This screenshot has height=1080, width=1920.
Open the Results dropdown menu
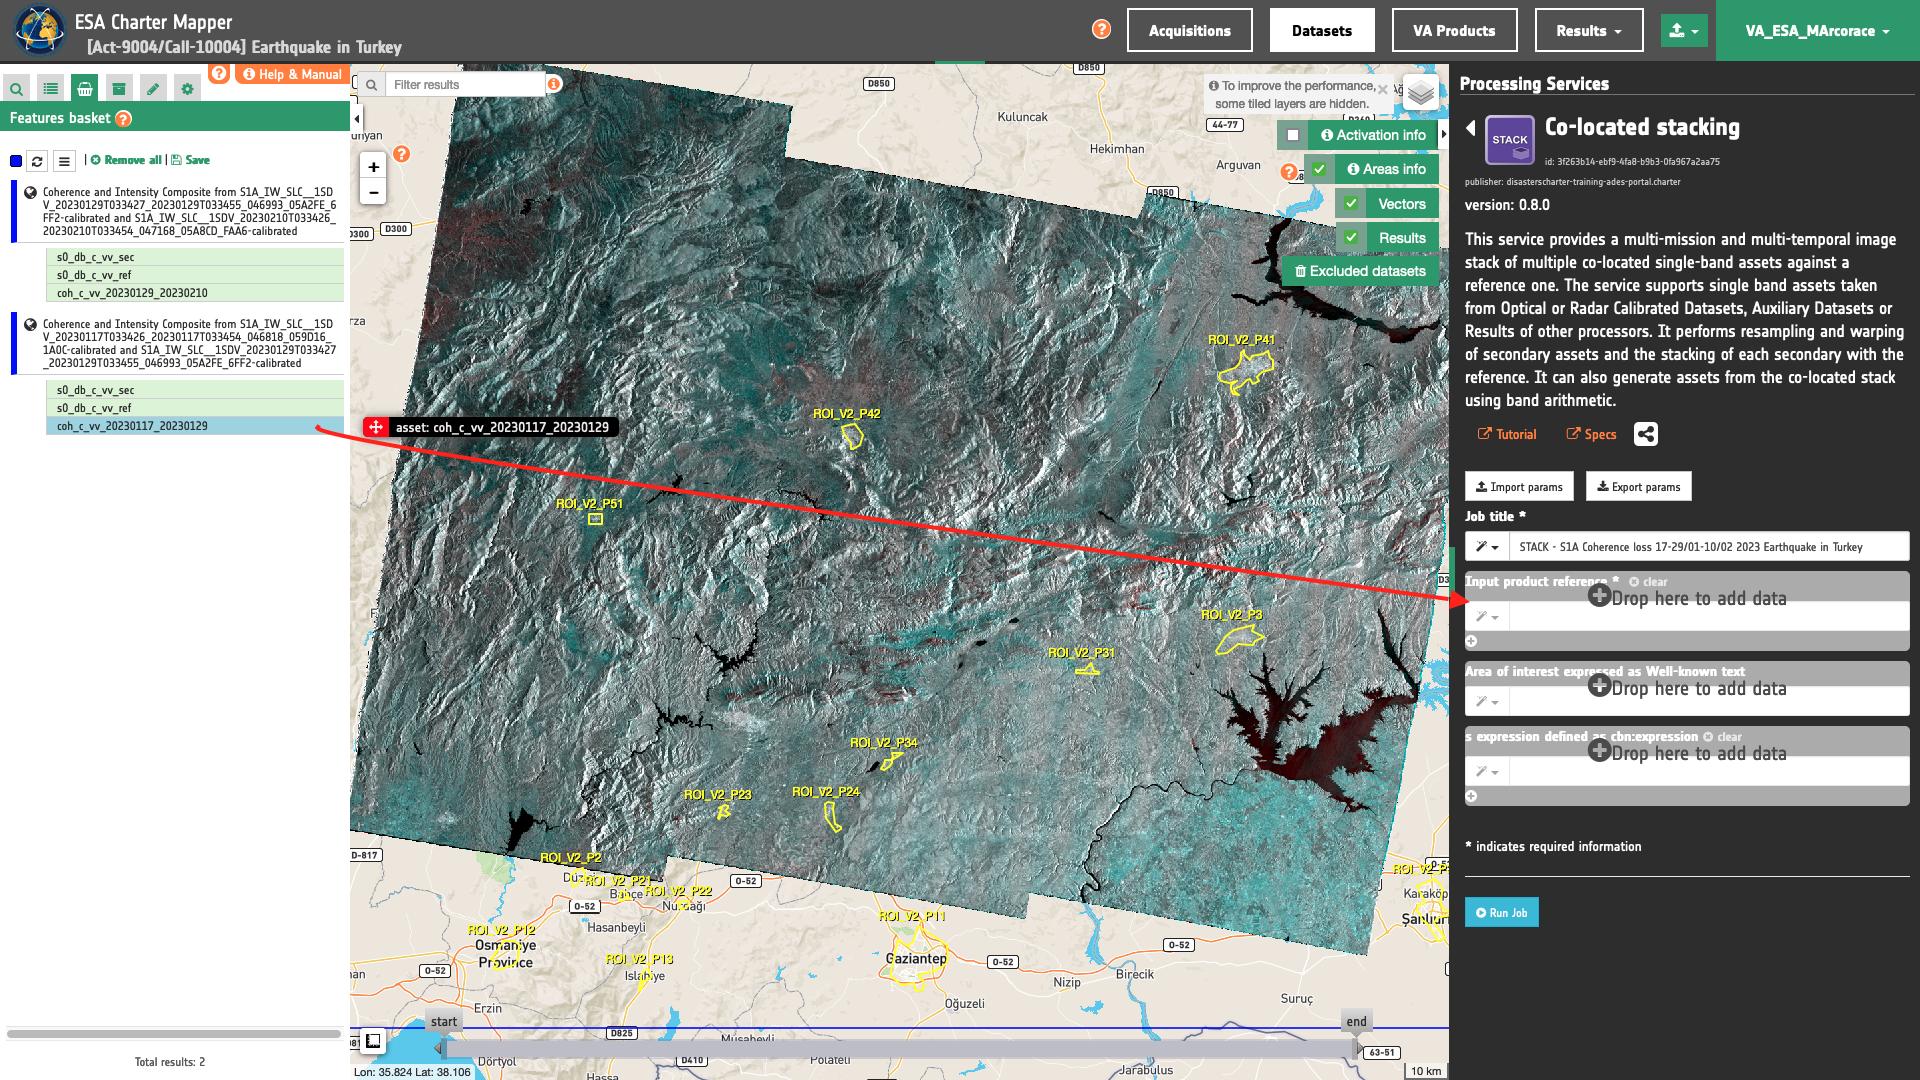[1589, 30]
